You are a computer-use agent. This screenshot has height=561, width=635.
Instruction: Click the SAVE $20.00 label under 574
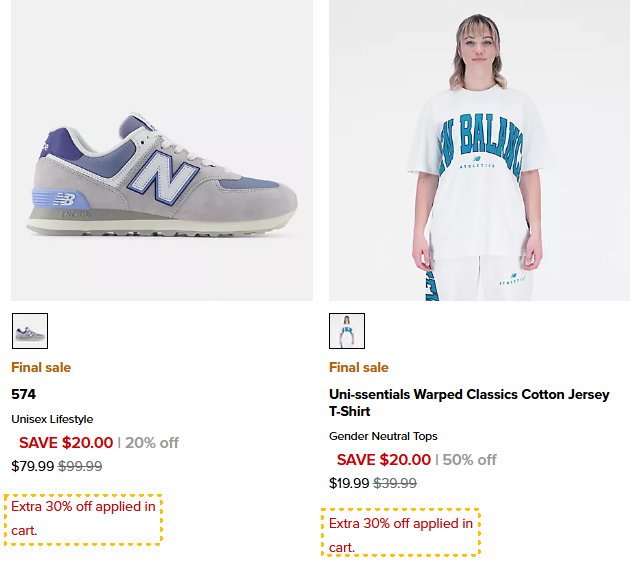click(66, 443)
